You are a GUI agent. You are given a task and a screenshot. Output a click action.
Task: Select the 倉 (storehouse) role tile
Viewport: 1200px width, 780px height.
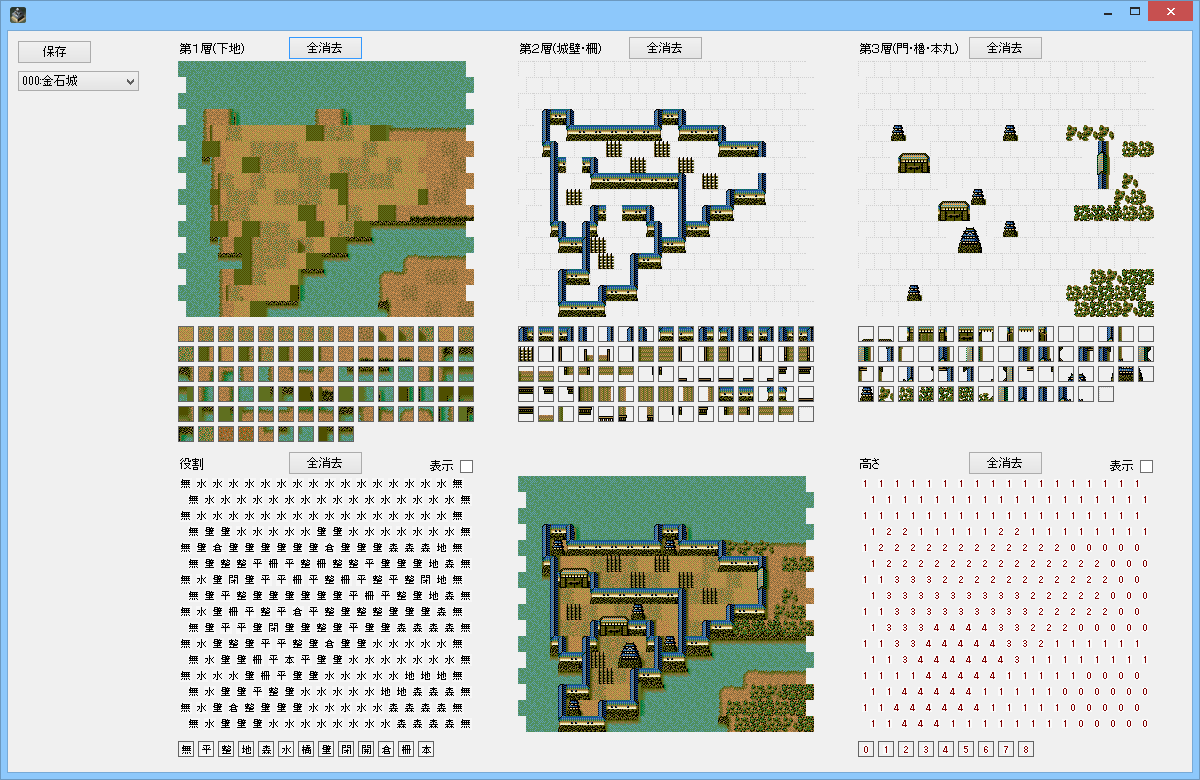386,749
